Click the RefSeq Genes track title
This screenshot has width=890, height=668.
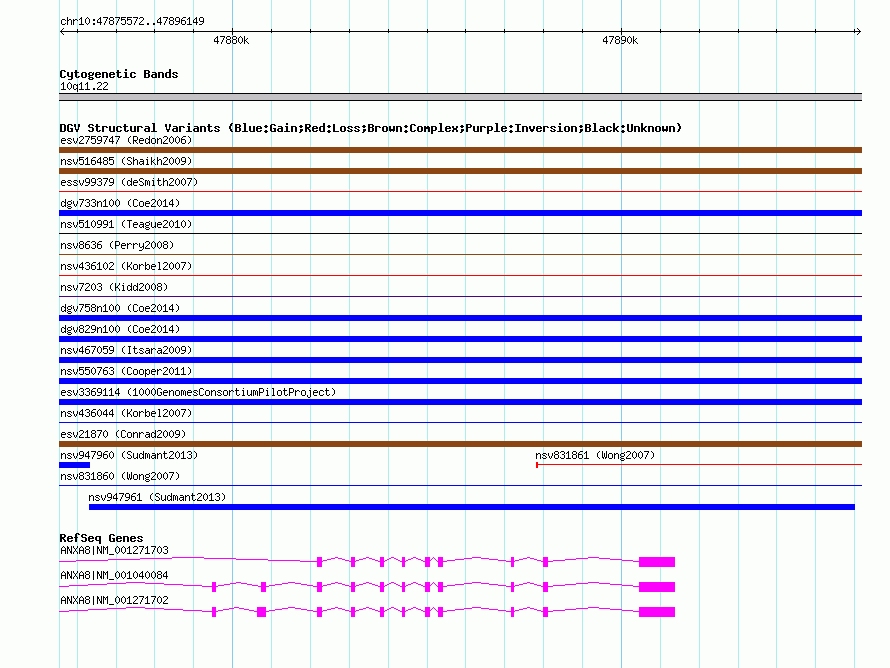101,538
